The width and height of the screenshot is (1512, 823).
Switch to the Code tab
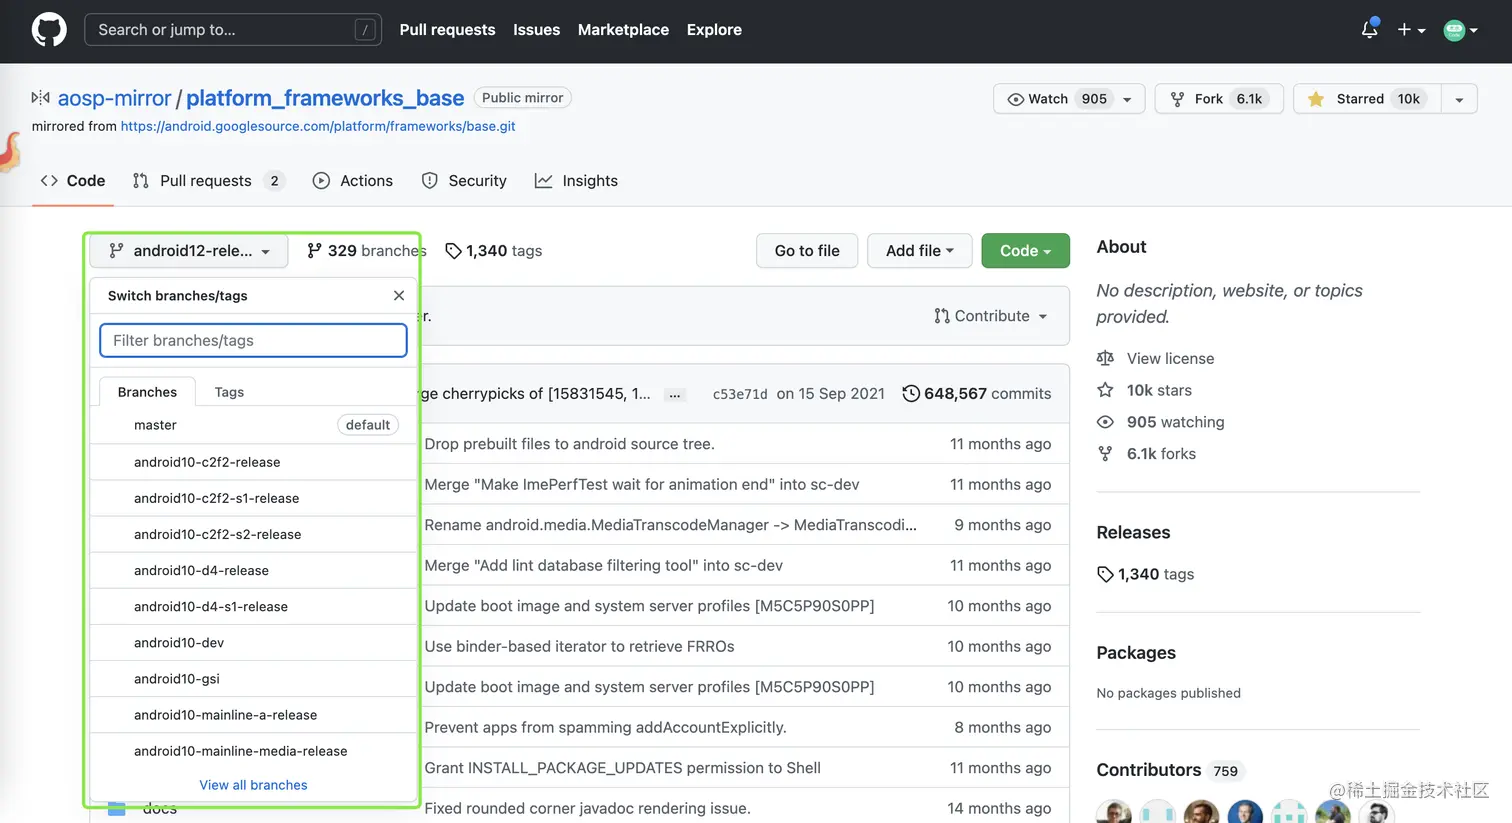click(73, 181)
